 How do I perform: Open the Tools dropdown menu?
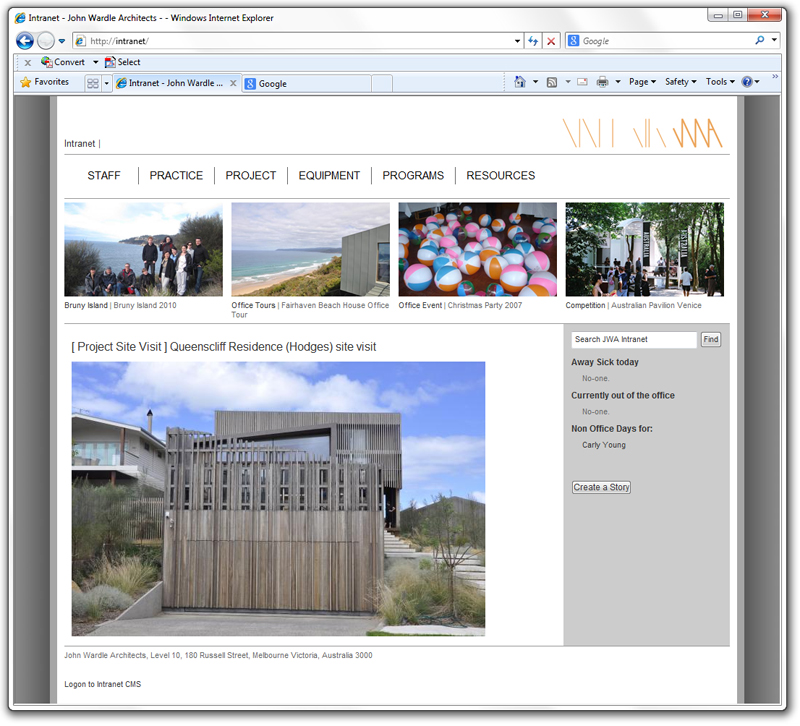click(716, 81)
